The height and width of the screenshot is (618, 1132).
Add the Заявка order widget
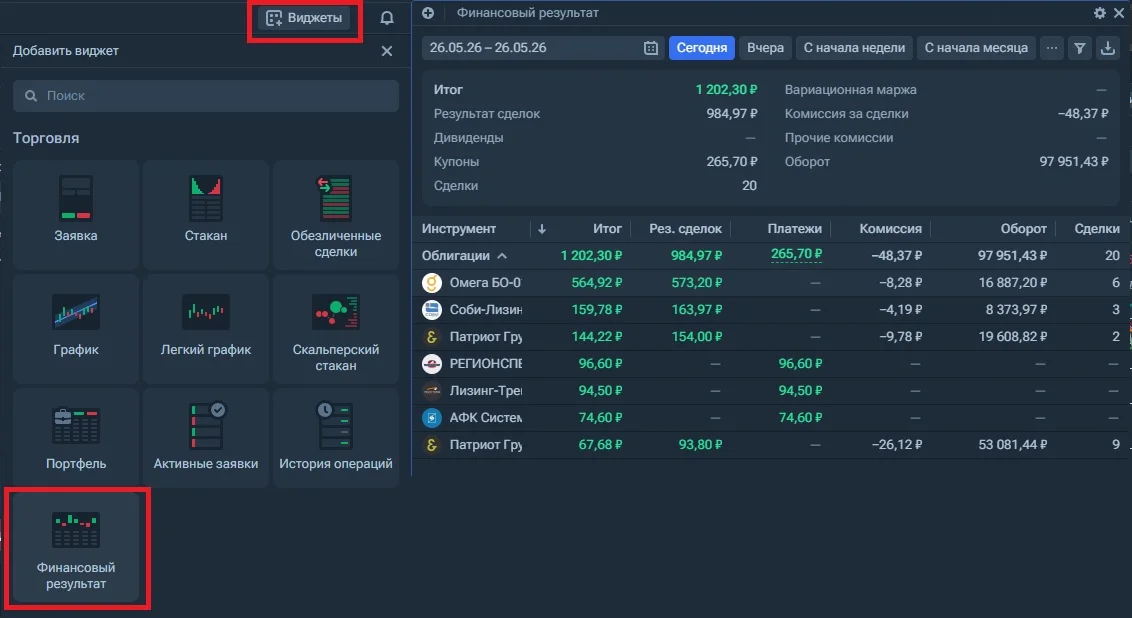coord(76,214)
